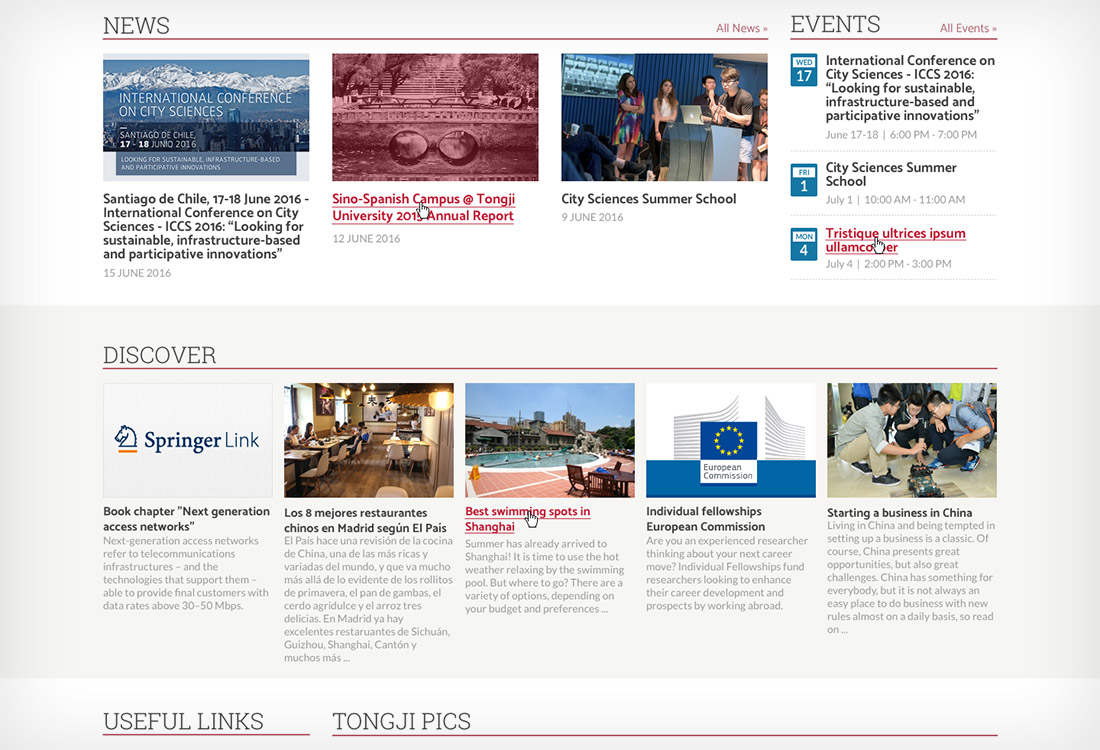Screen dimensions: 1100x750
Task: Open the Best swimming spots in Shanghai link
Action: point(527,519)
